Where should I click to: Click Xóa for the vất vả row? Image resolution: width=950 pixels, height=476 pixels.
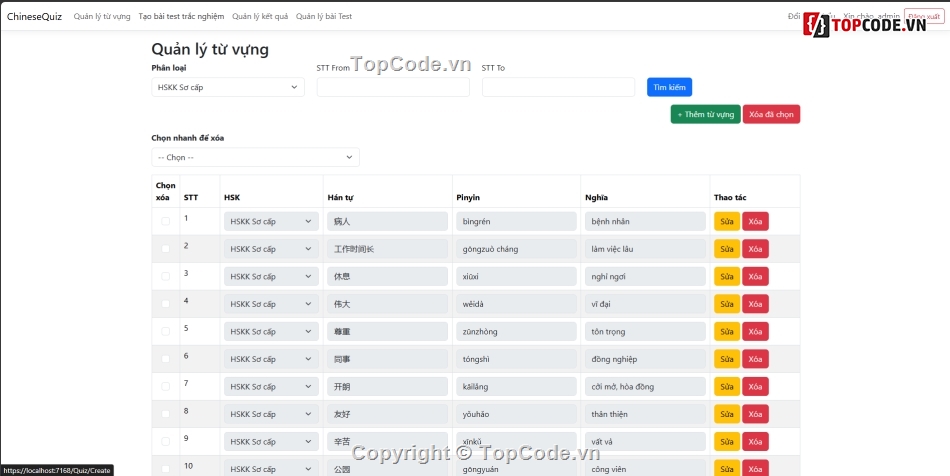pyautogui.click(x=756, y=442)
